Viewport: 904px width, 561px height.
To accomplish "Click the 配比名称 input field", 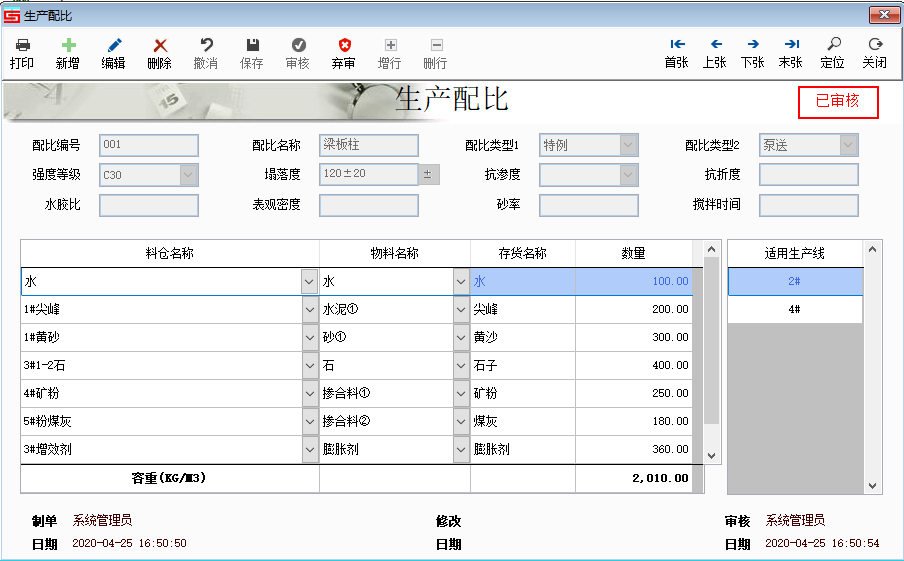I will 368,145.
